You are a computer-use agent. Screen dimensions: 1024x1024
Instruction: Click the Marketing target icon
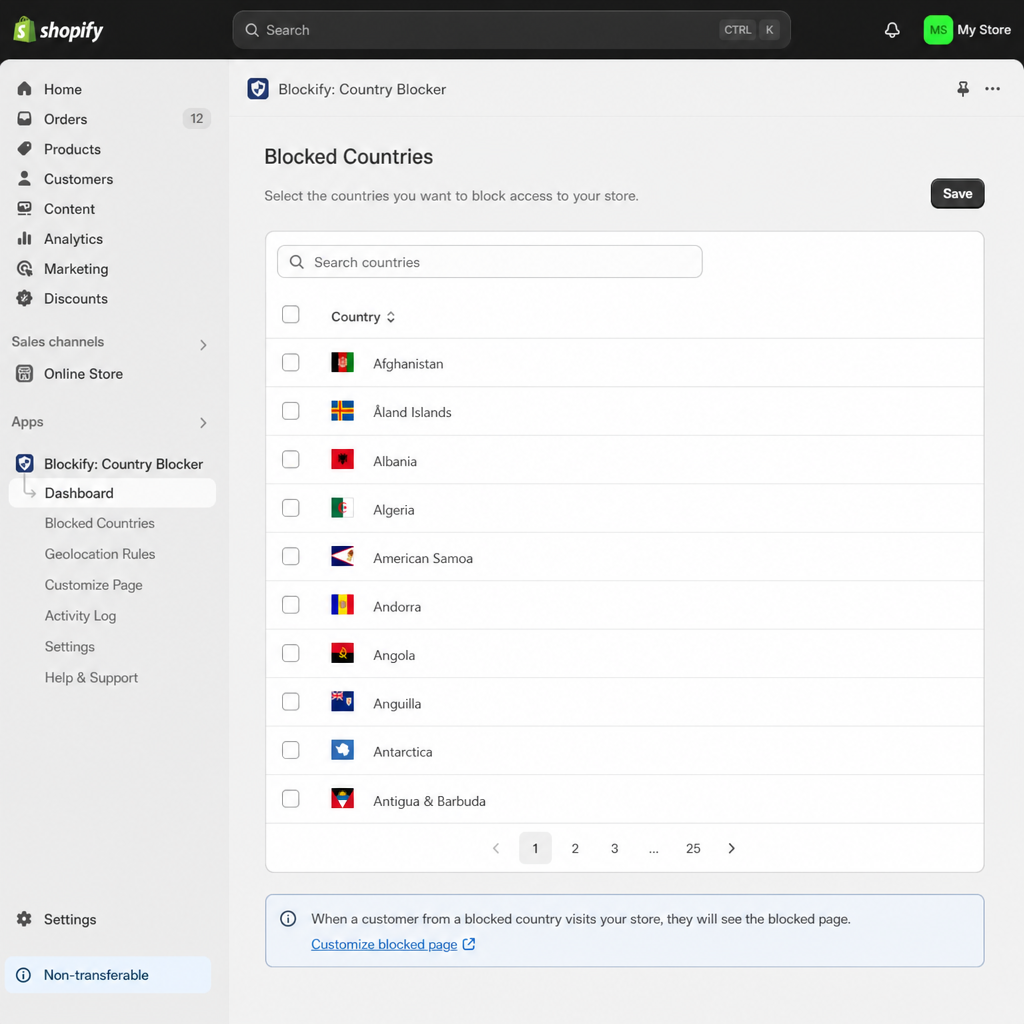pyautogui.click(x=25, y=268)
